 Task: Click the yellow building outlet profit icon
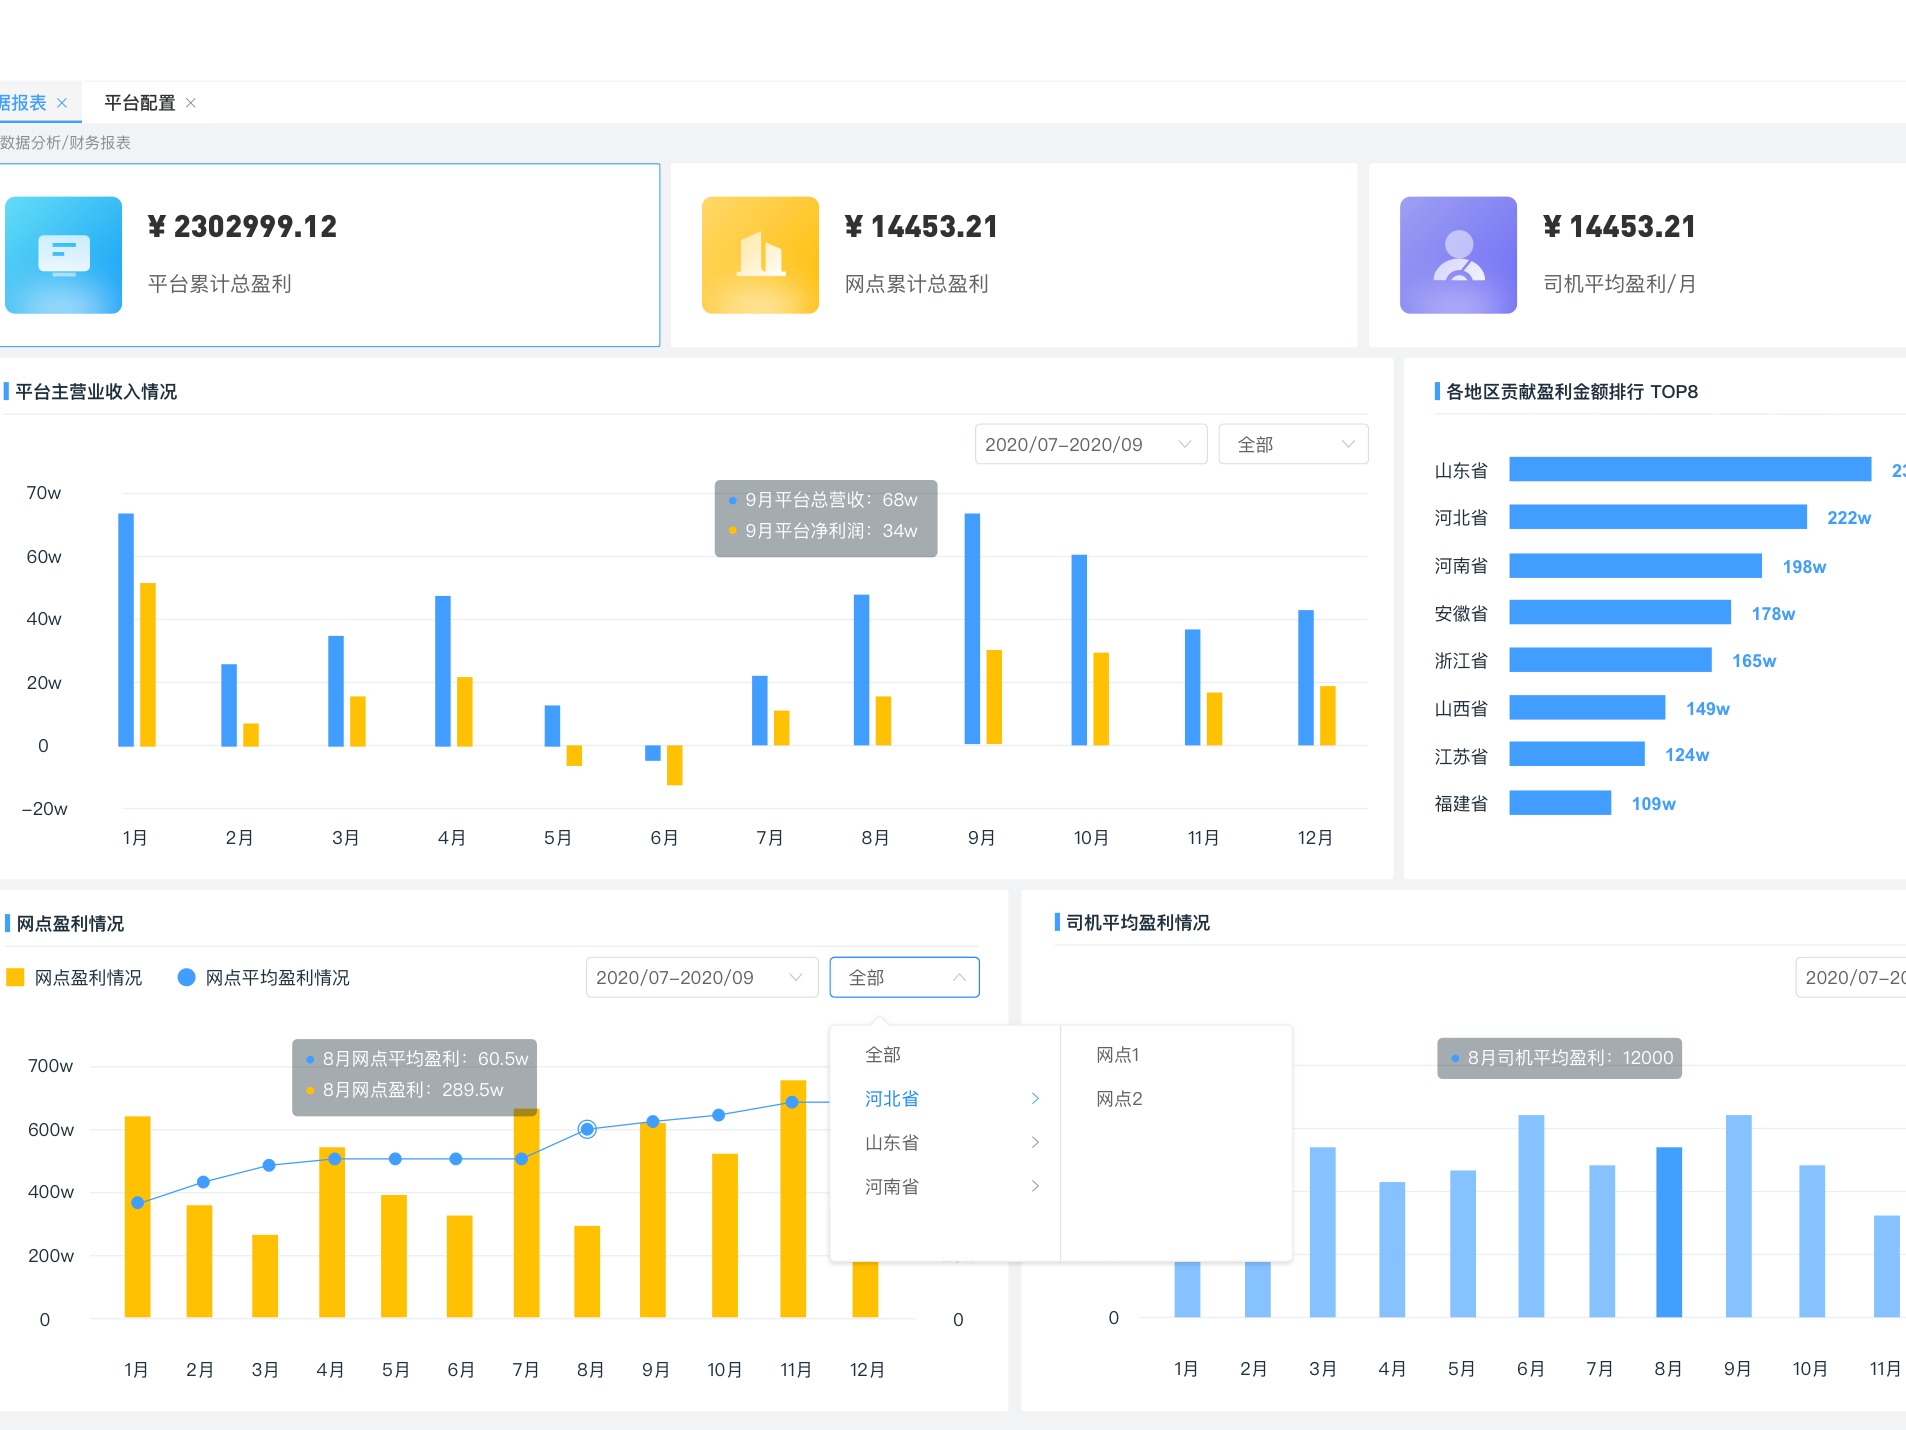point(760,255)
